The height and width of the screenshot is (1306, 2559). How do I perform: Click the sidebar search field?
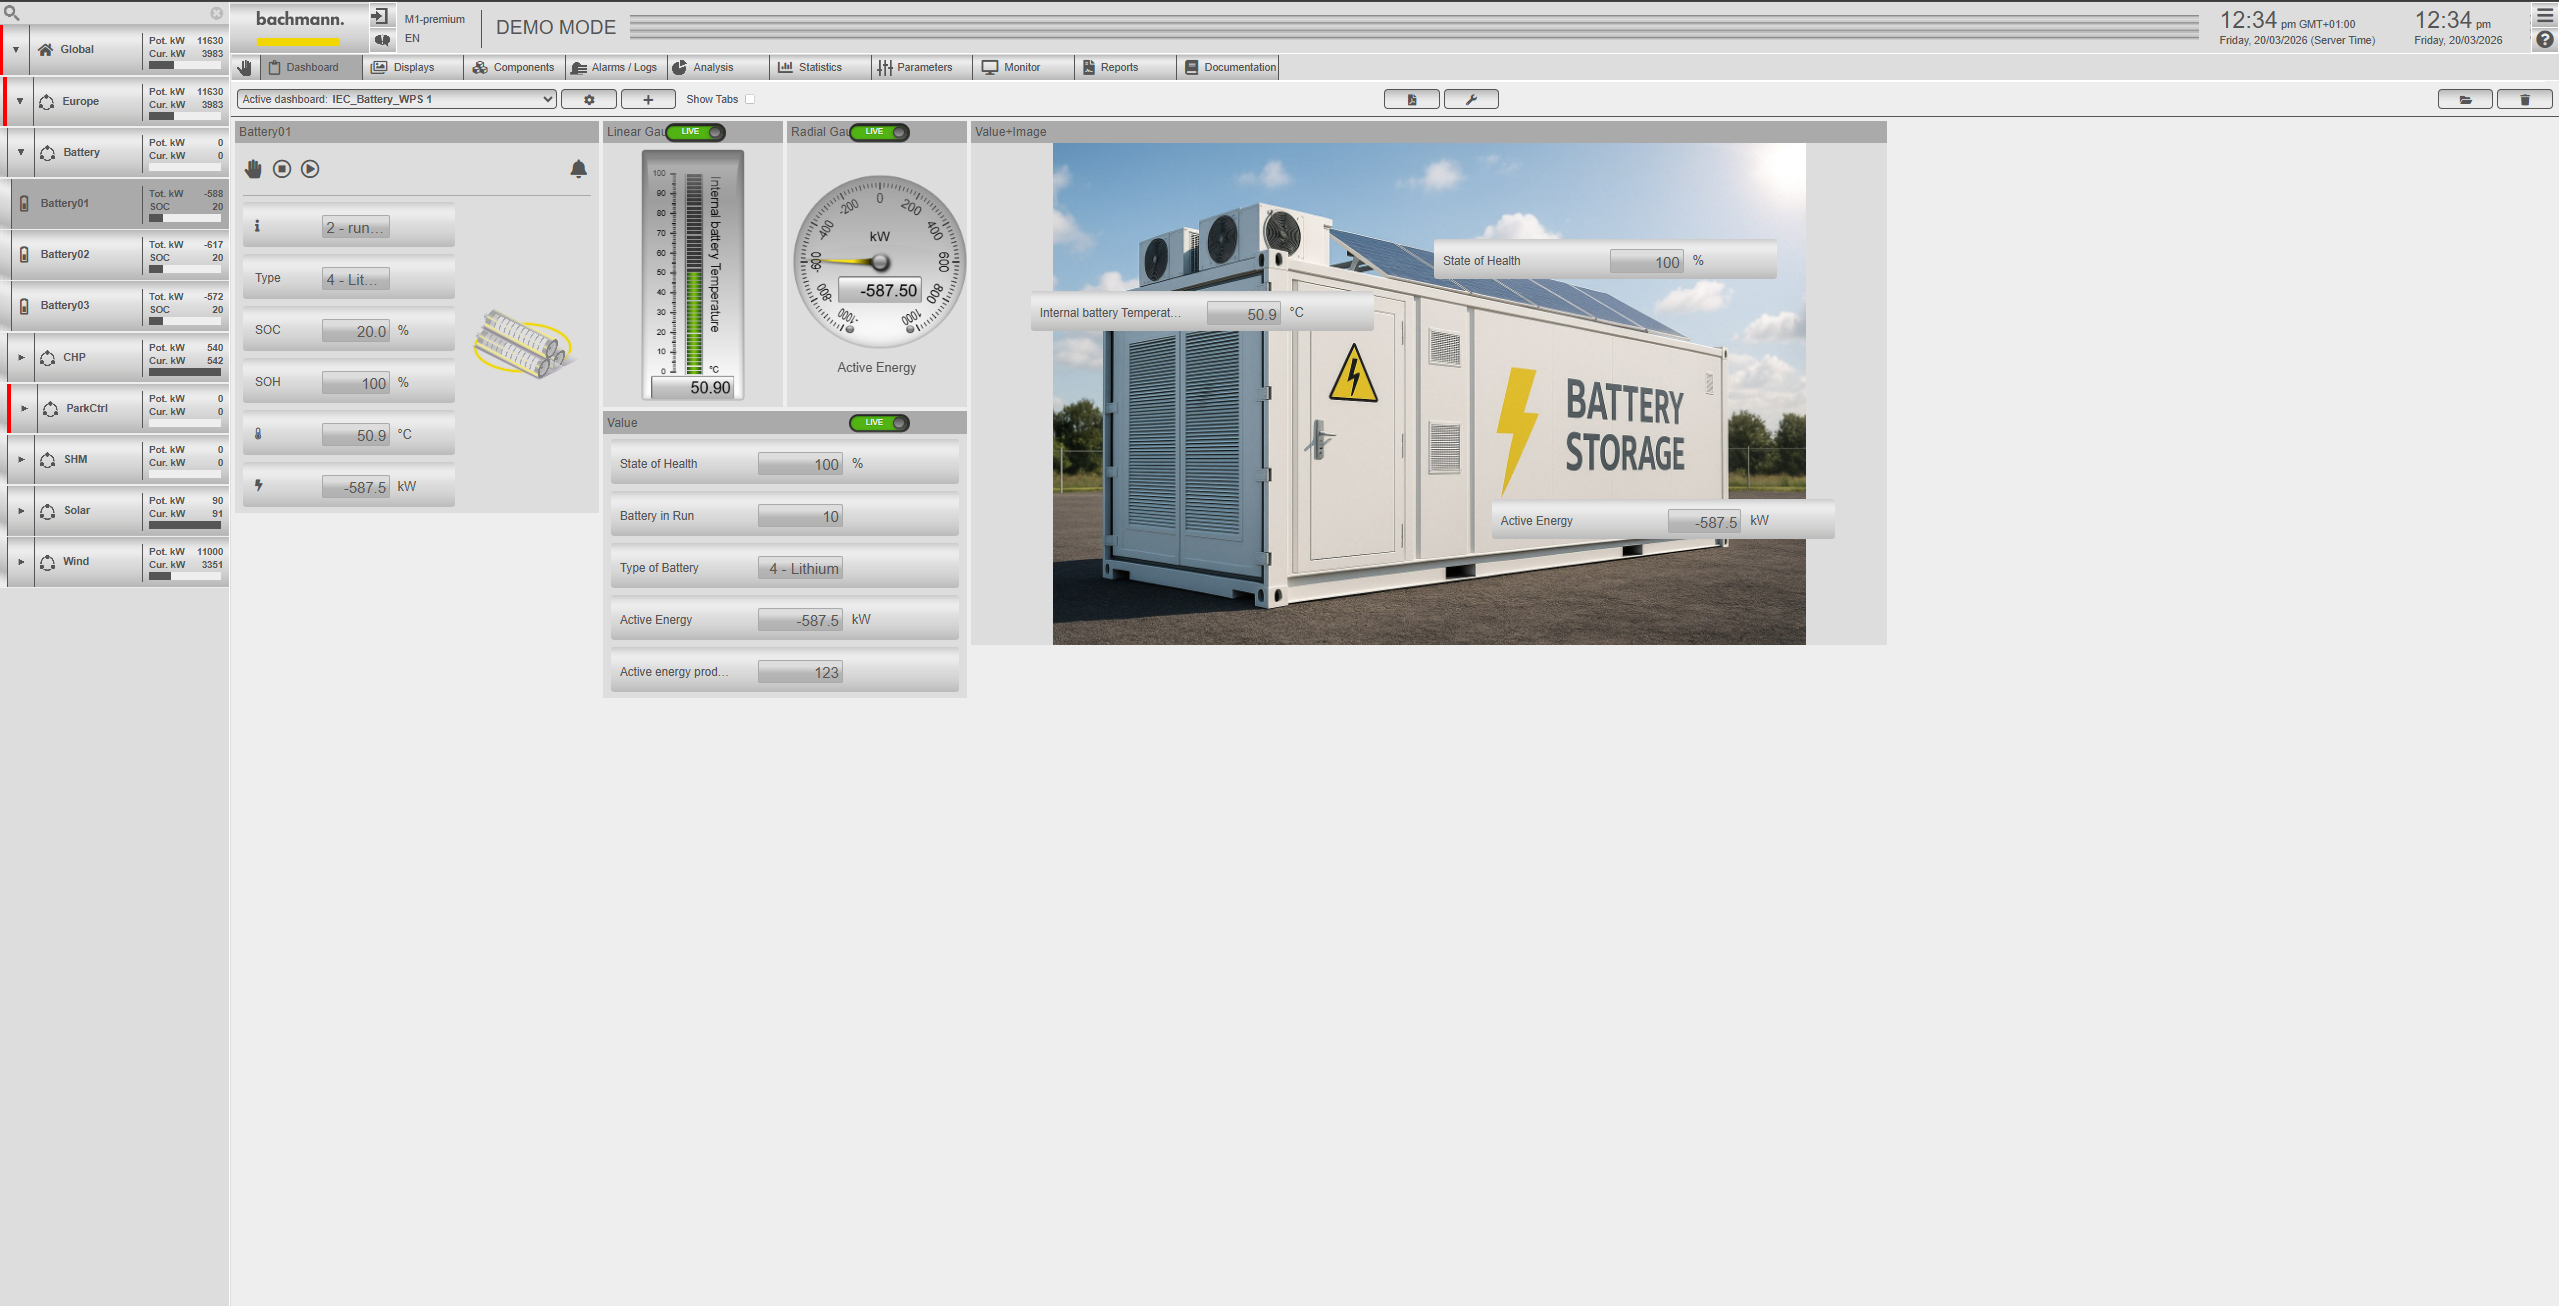(x=110, y=13)
